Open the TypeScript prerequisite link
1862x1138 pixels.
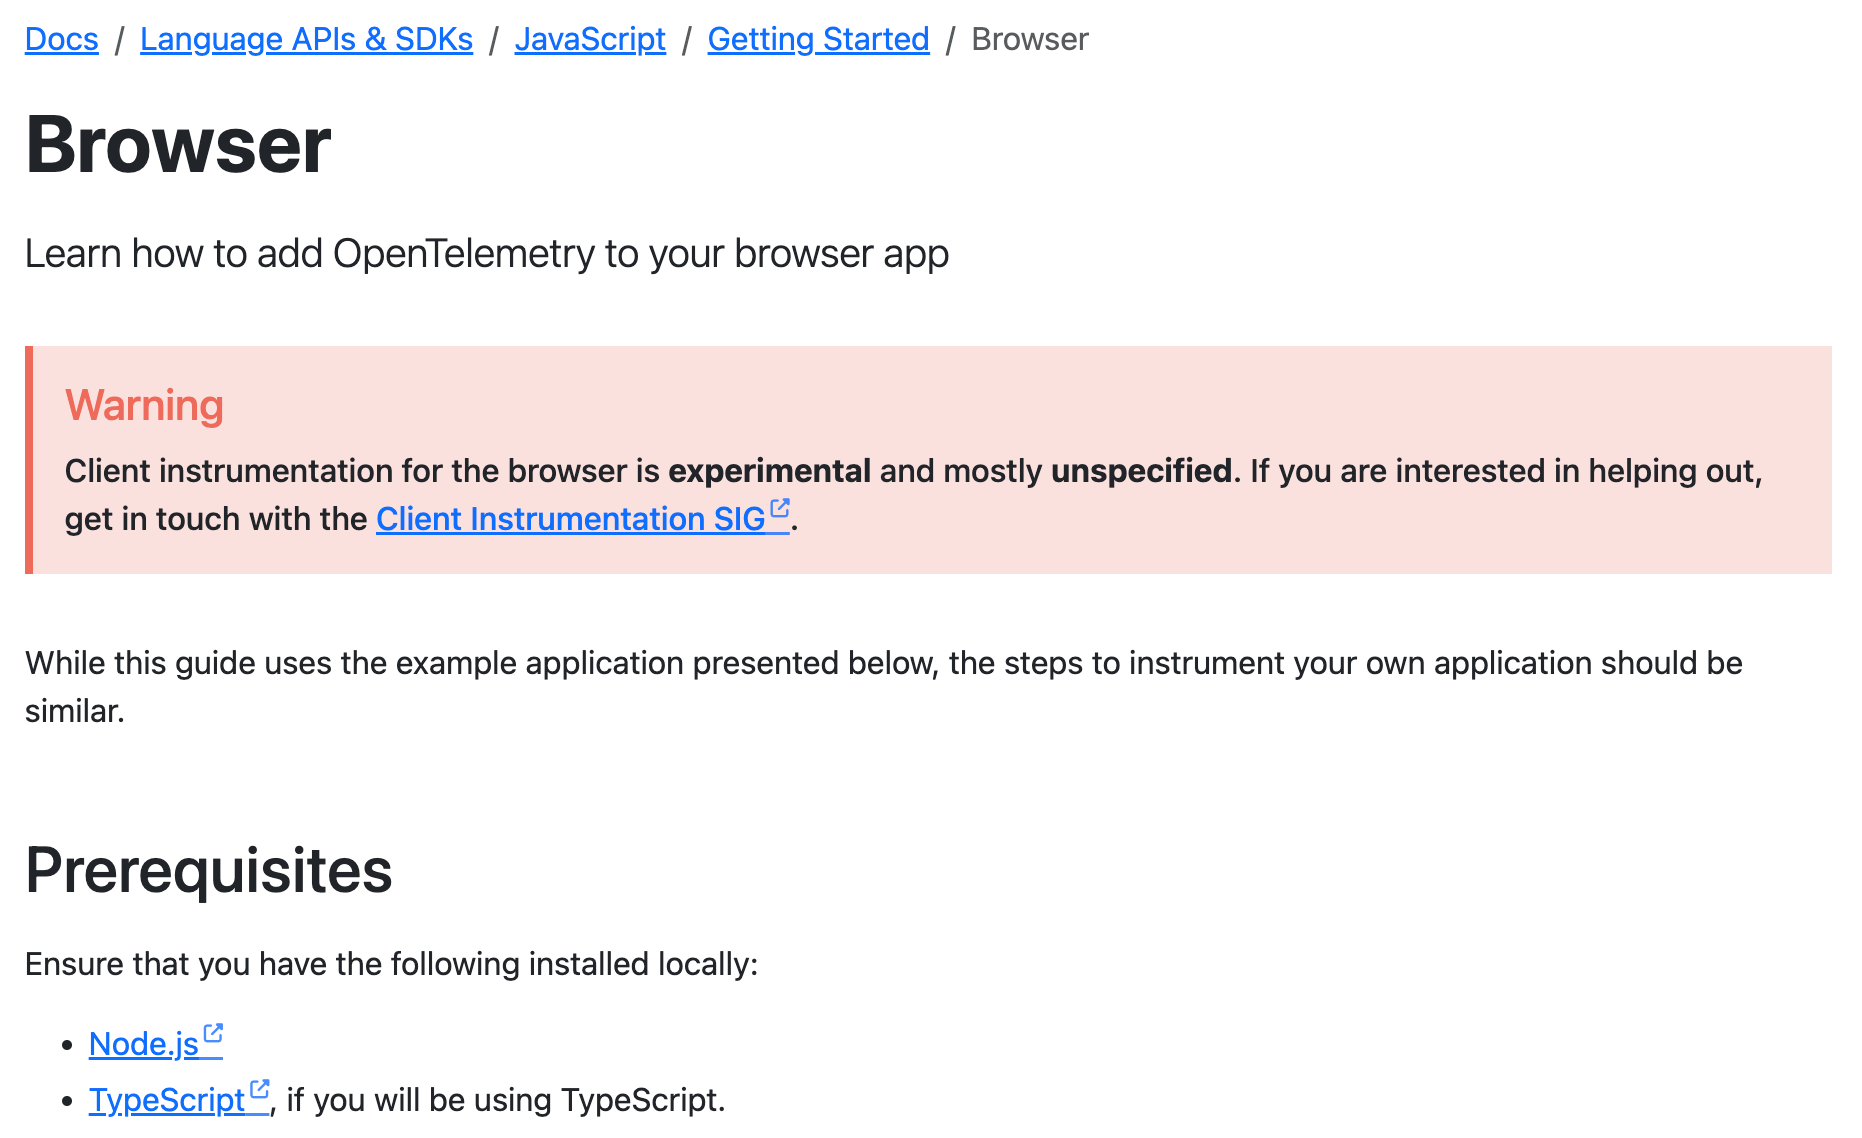click(x=166, y=1100)
